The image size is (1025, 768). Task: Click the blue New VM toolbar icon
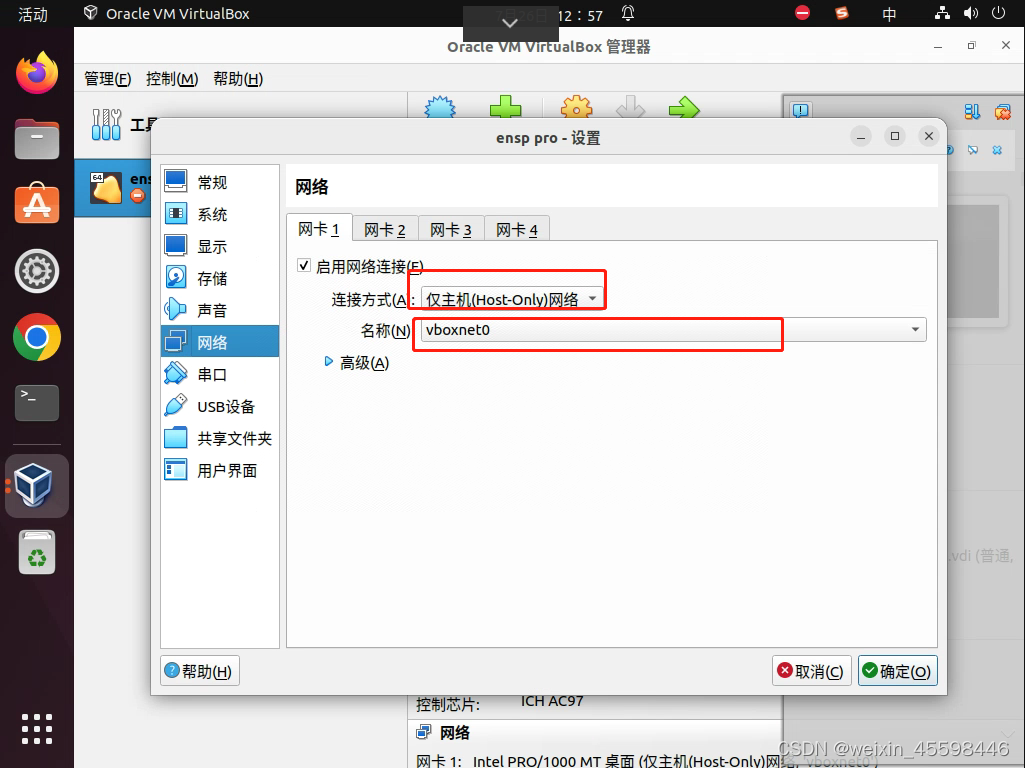point(440,107)
